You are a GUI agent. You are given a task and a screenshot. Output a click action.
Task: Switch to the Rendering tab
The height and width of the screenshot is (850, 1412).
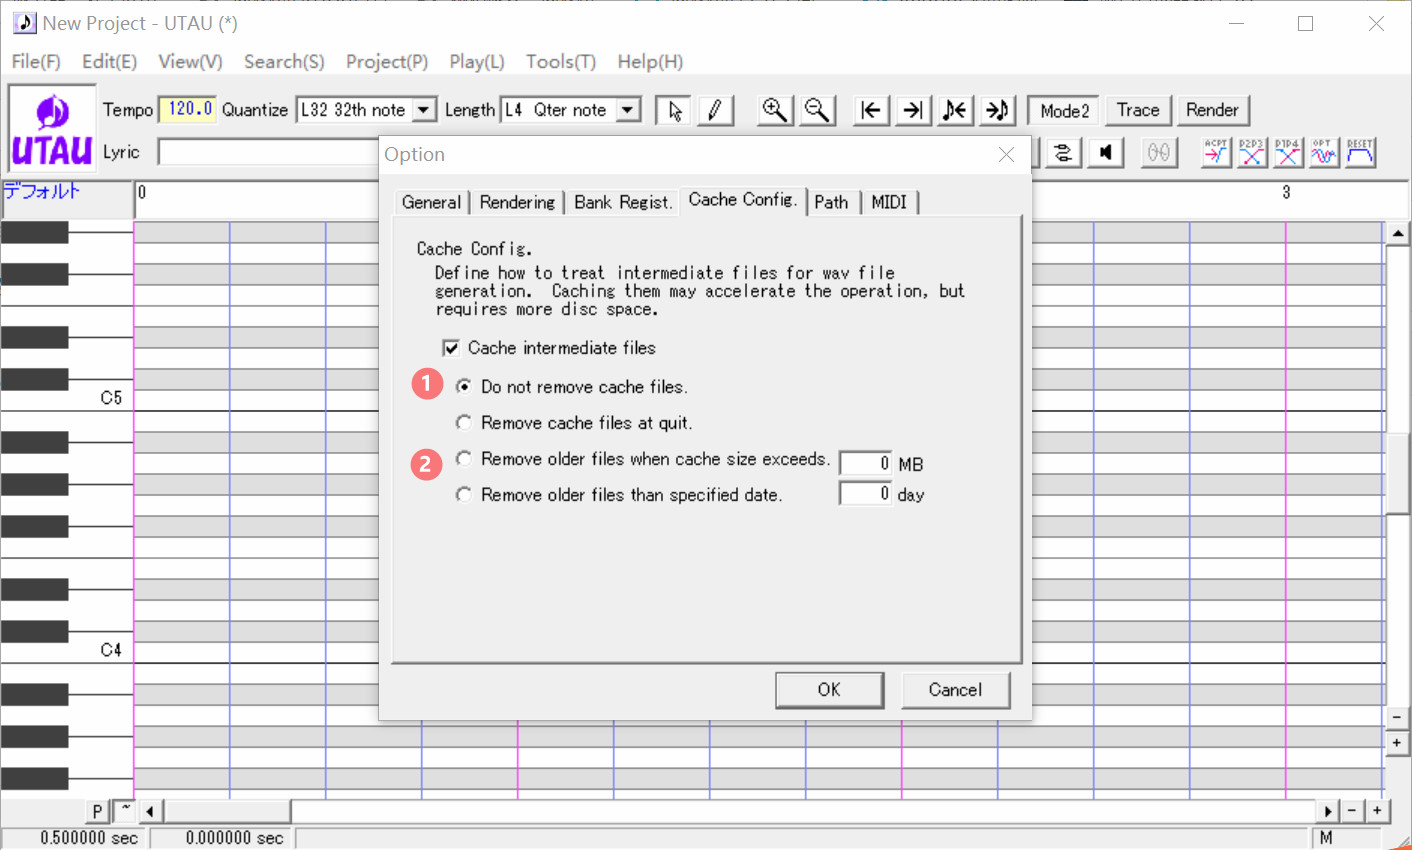(x=517, y=202)
